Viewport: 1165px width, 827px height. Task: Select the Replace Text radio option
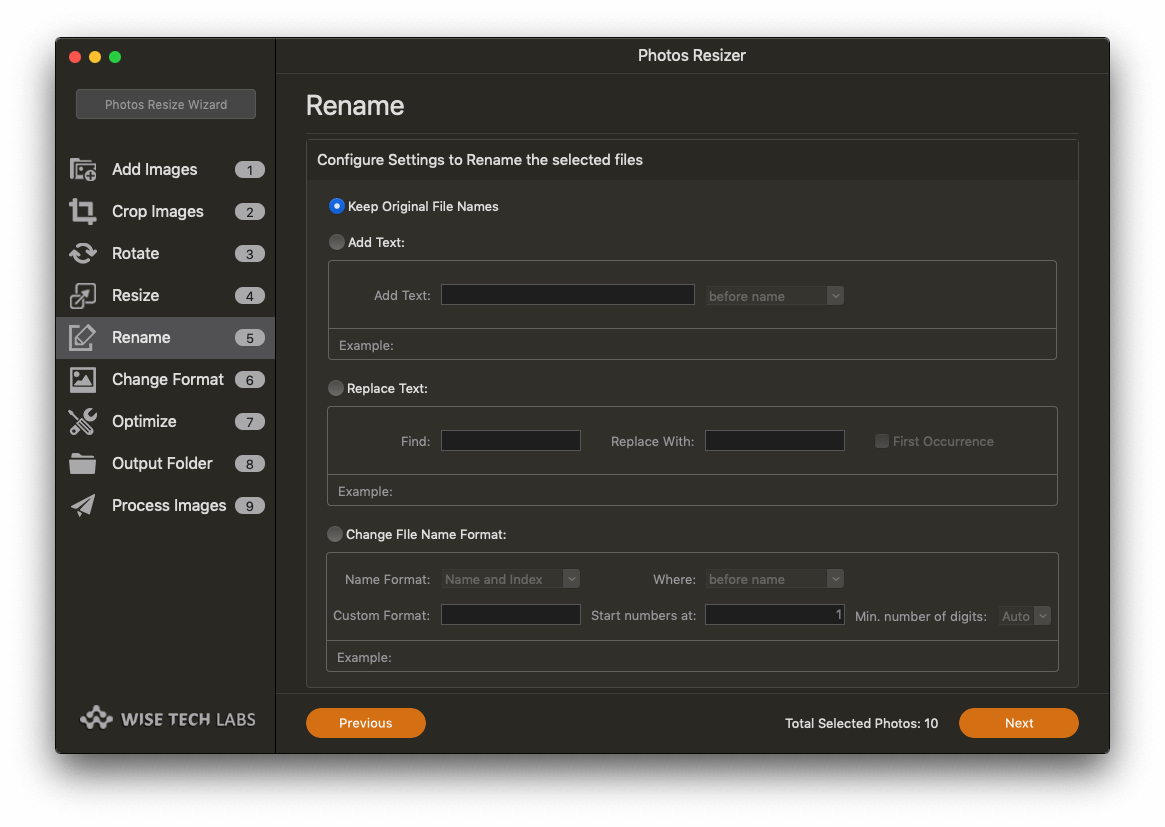[336, 388]
